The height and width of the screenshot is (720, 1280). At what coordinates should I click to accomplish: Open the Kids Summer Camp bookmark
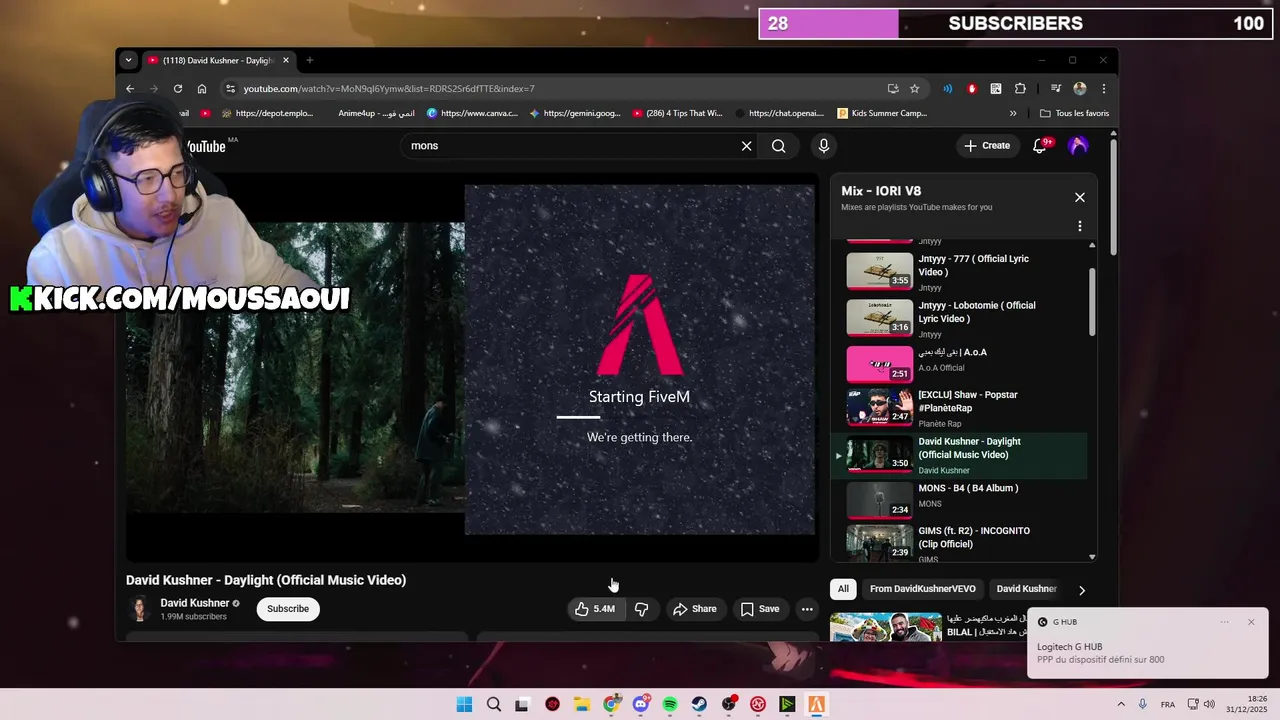pyautogui.click(x=883, y=113)
